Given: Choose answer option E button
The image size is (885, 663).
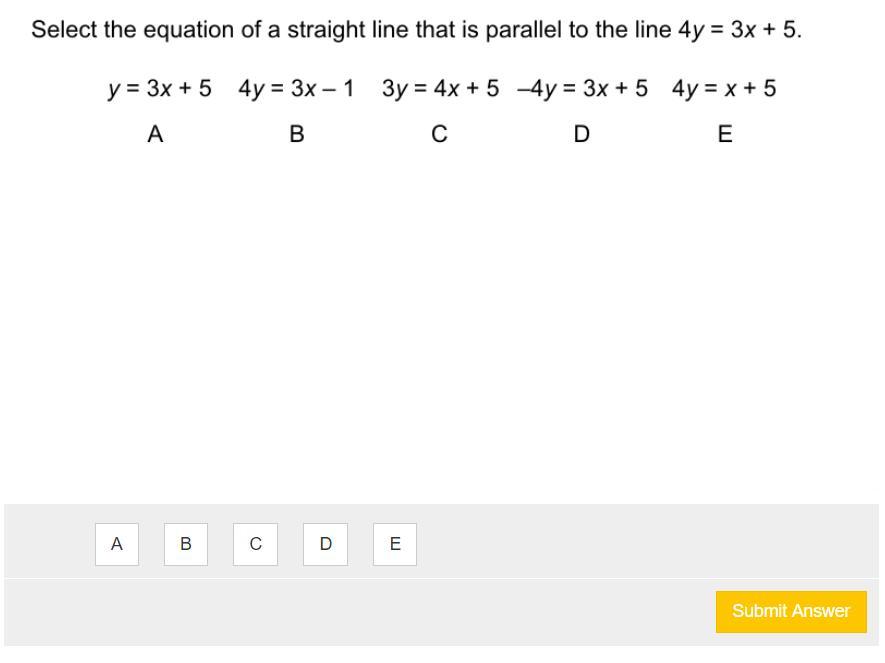Looking at the screenshot, I should click(x=395, y=544).
